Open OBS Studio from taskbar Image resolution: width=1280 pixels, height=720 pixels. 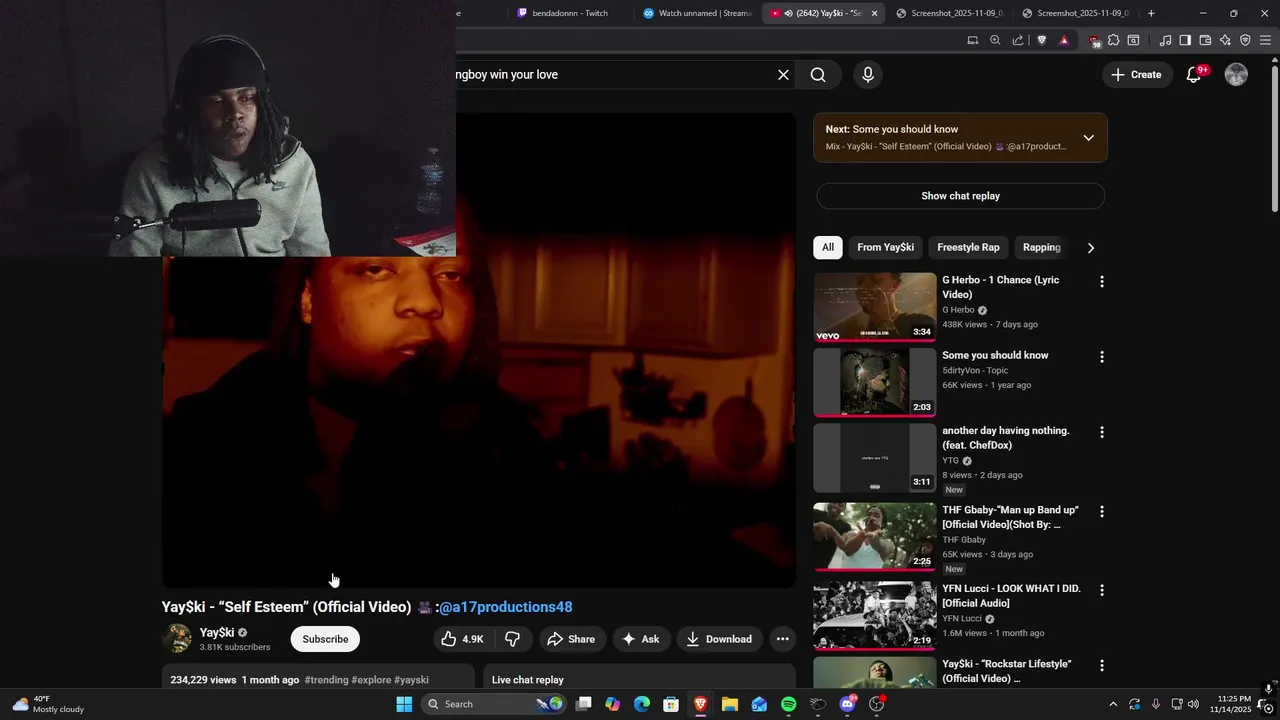[877, 704]
